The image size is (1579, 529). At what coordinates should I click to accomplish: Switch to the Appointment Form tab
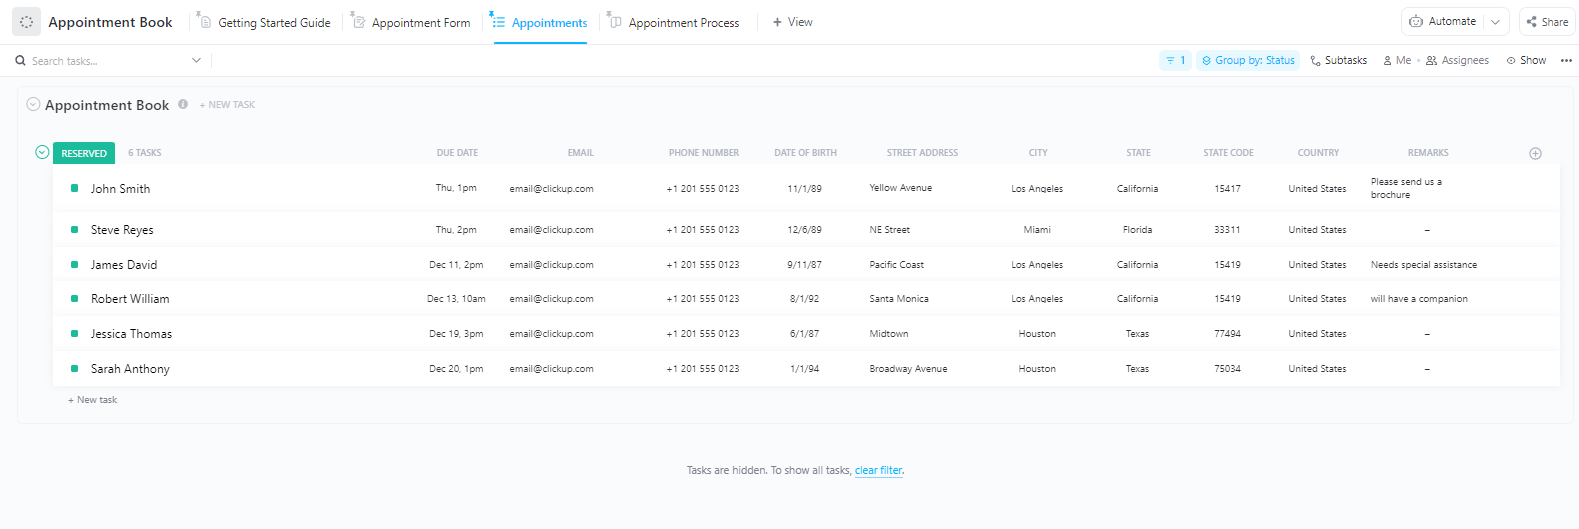[410, 22]
